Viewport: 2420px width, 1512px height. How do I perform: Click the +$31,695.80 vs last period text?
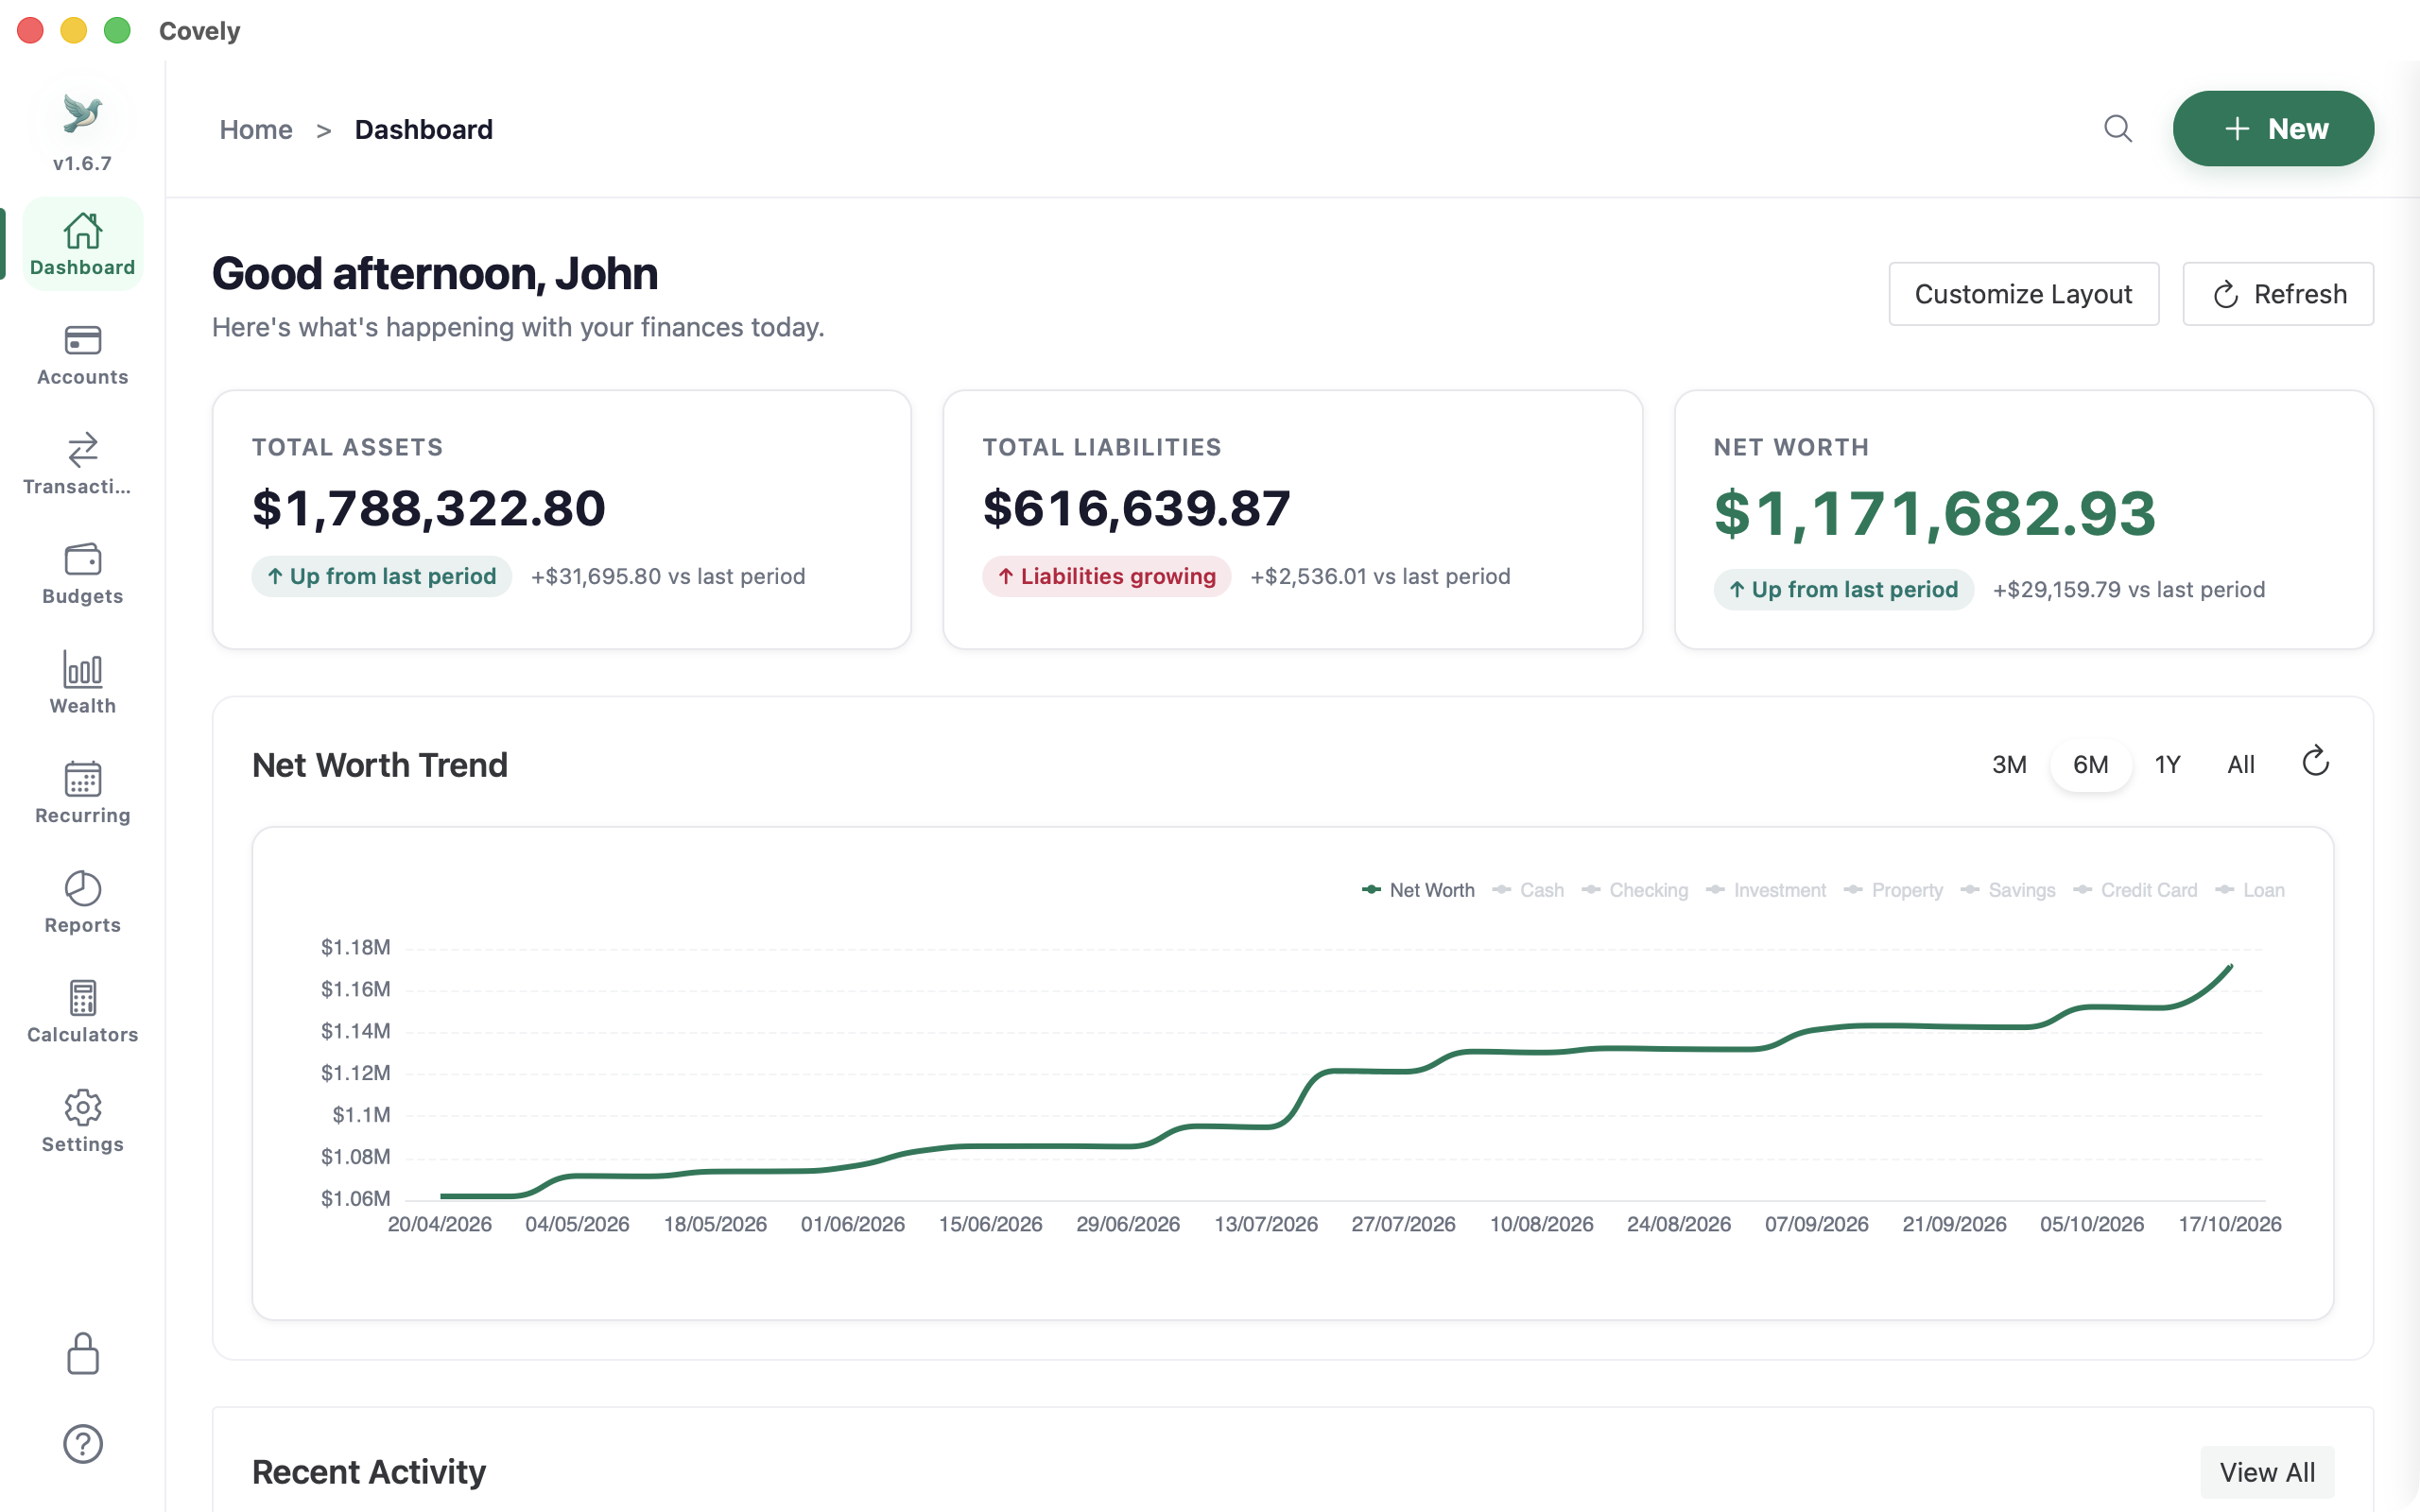coord(668,576)
